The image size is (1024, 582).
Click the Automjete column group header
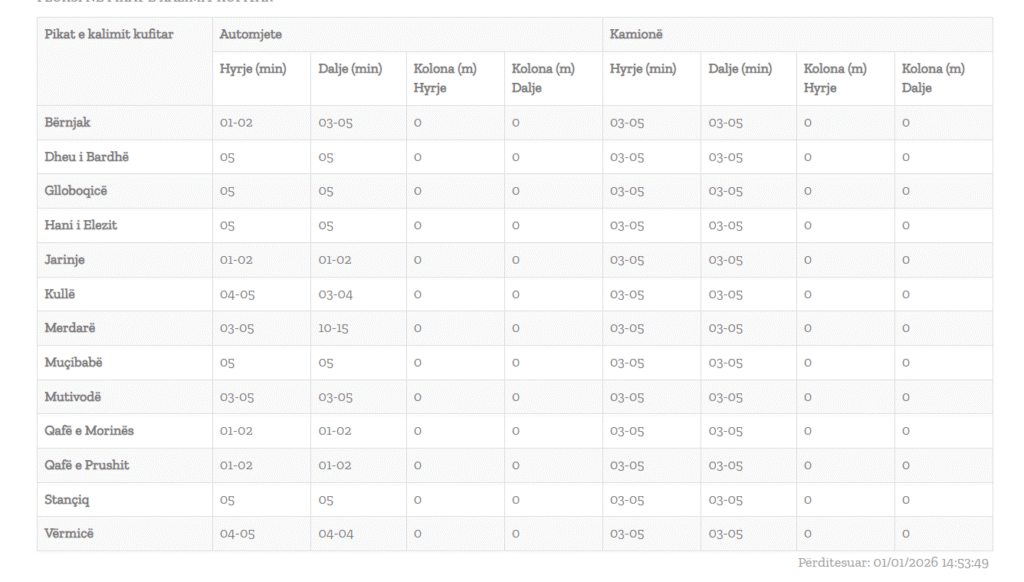click(250, 35)
